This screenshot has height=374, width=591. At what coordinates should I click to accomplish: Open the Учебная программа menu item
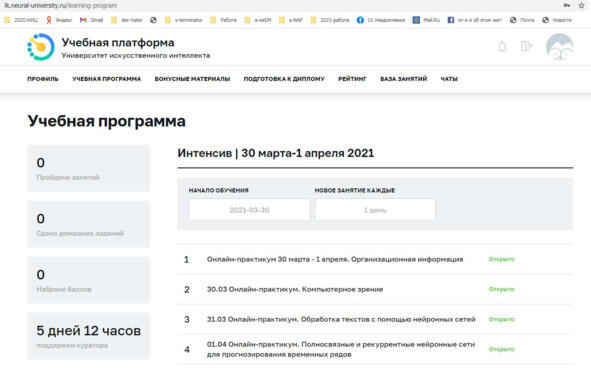(x=107, y=79)
